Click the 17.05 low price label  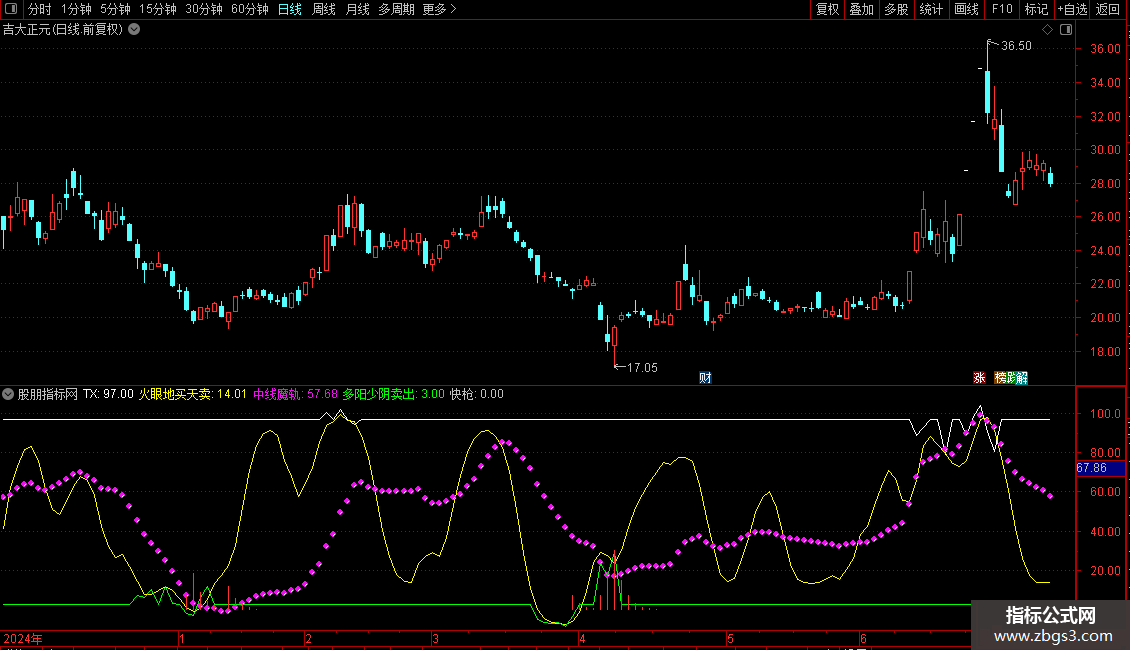(642, 368)
